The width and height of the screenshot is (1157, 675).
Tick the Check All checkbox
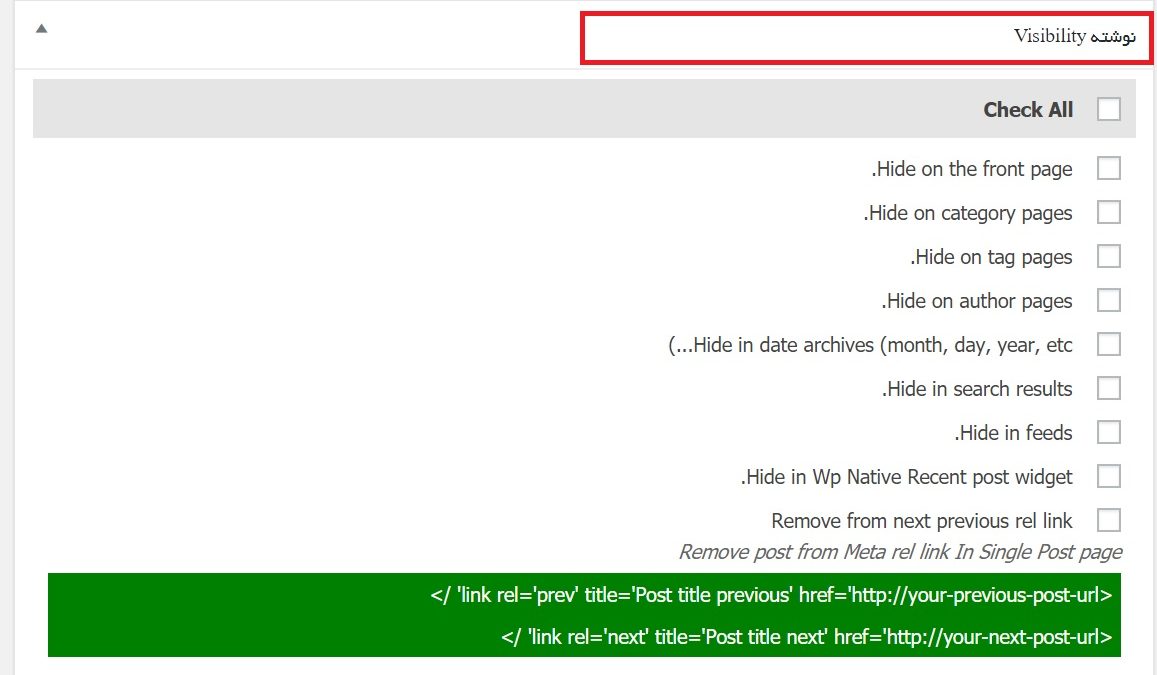tap(1108, 109)
